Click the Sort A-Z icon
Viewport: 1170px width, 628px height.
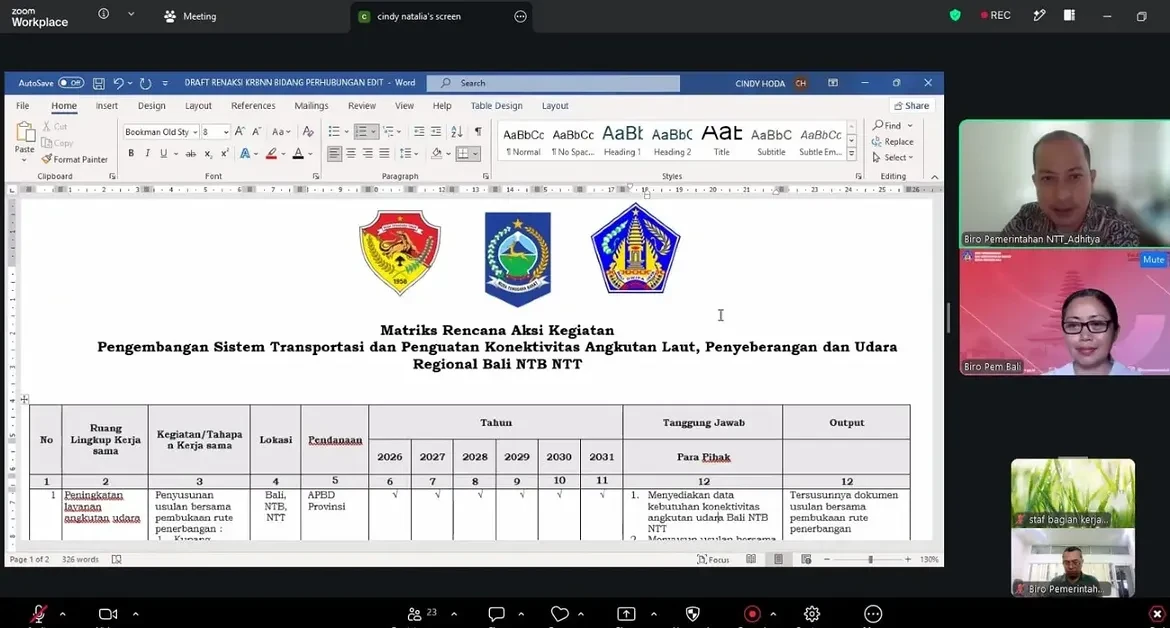(457, 131)
